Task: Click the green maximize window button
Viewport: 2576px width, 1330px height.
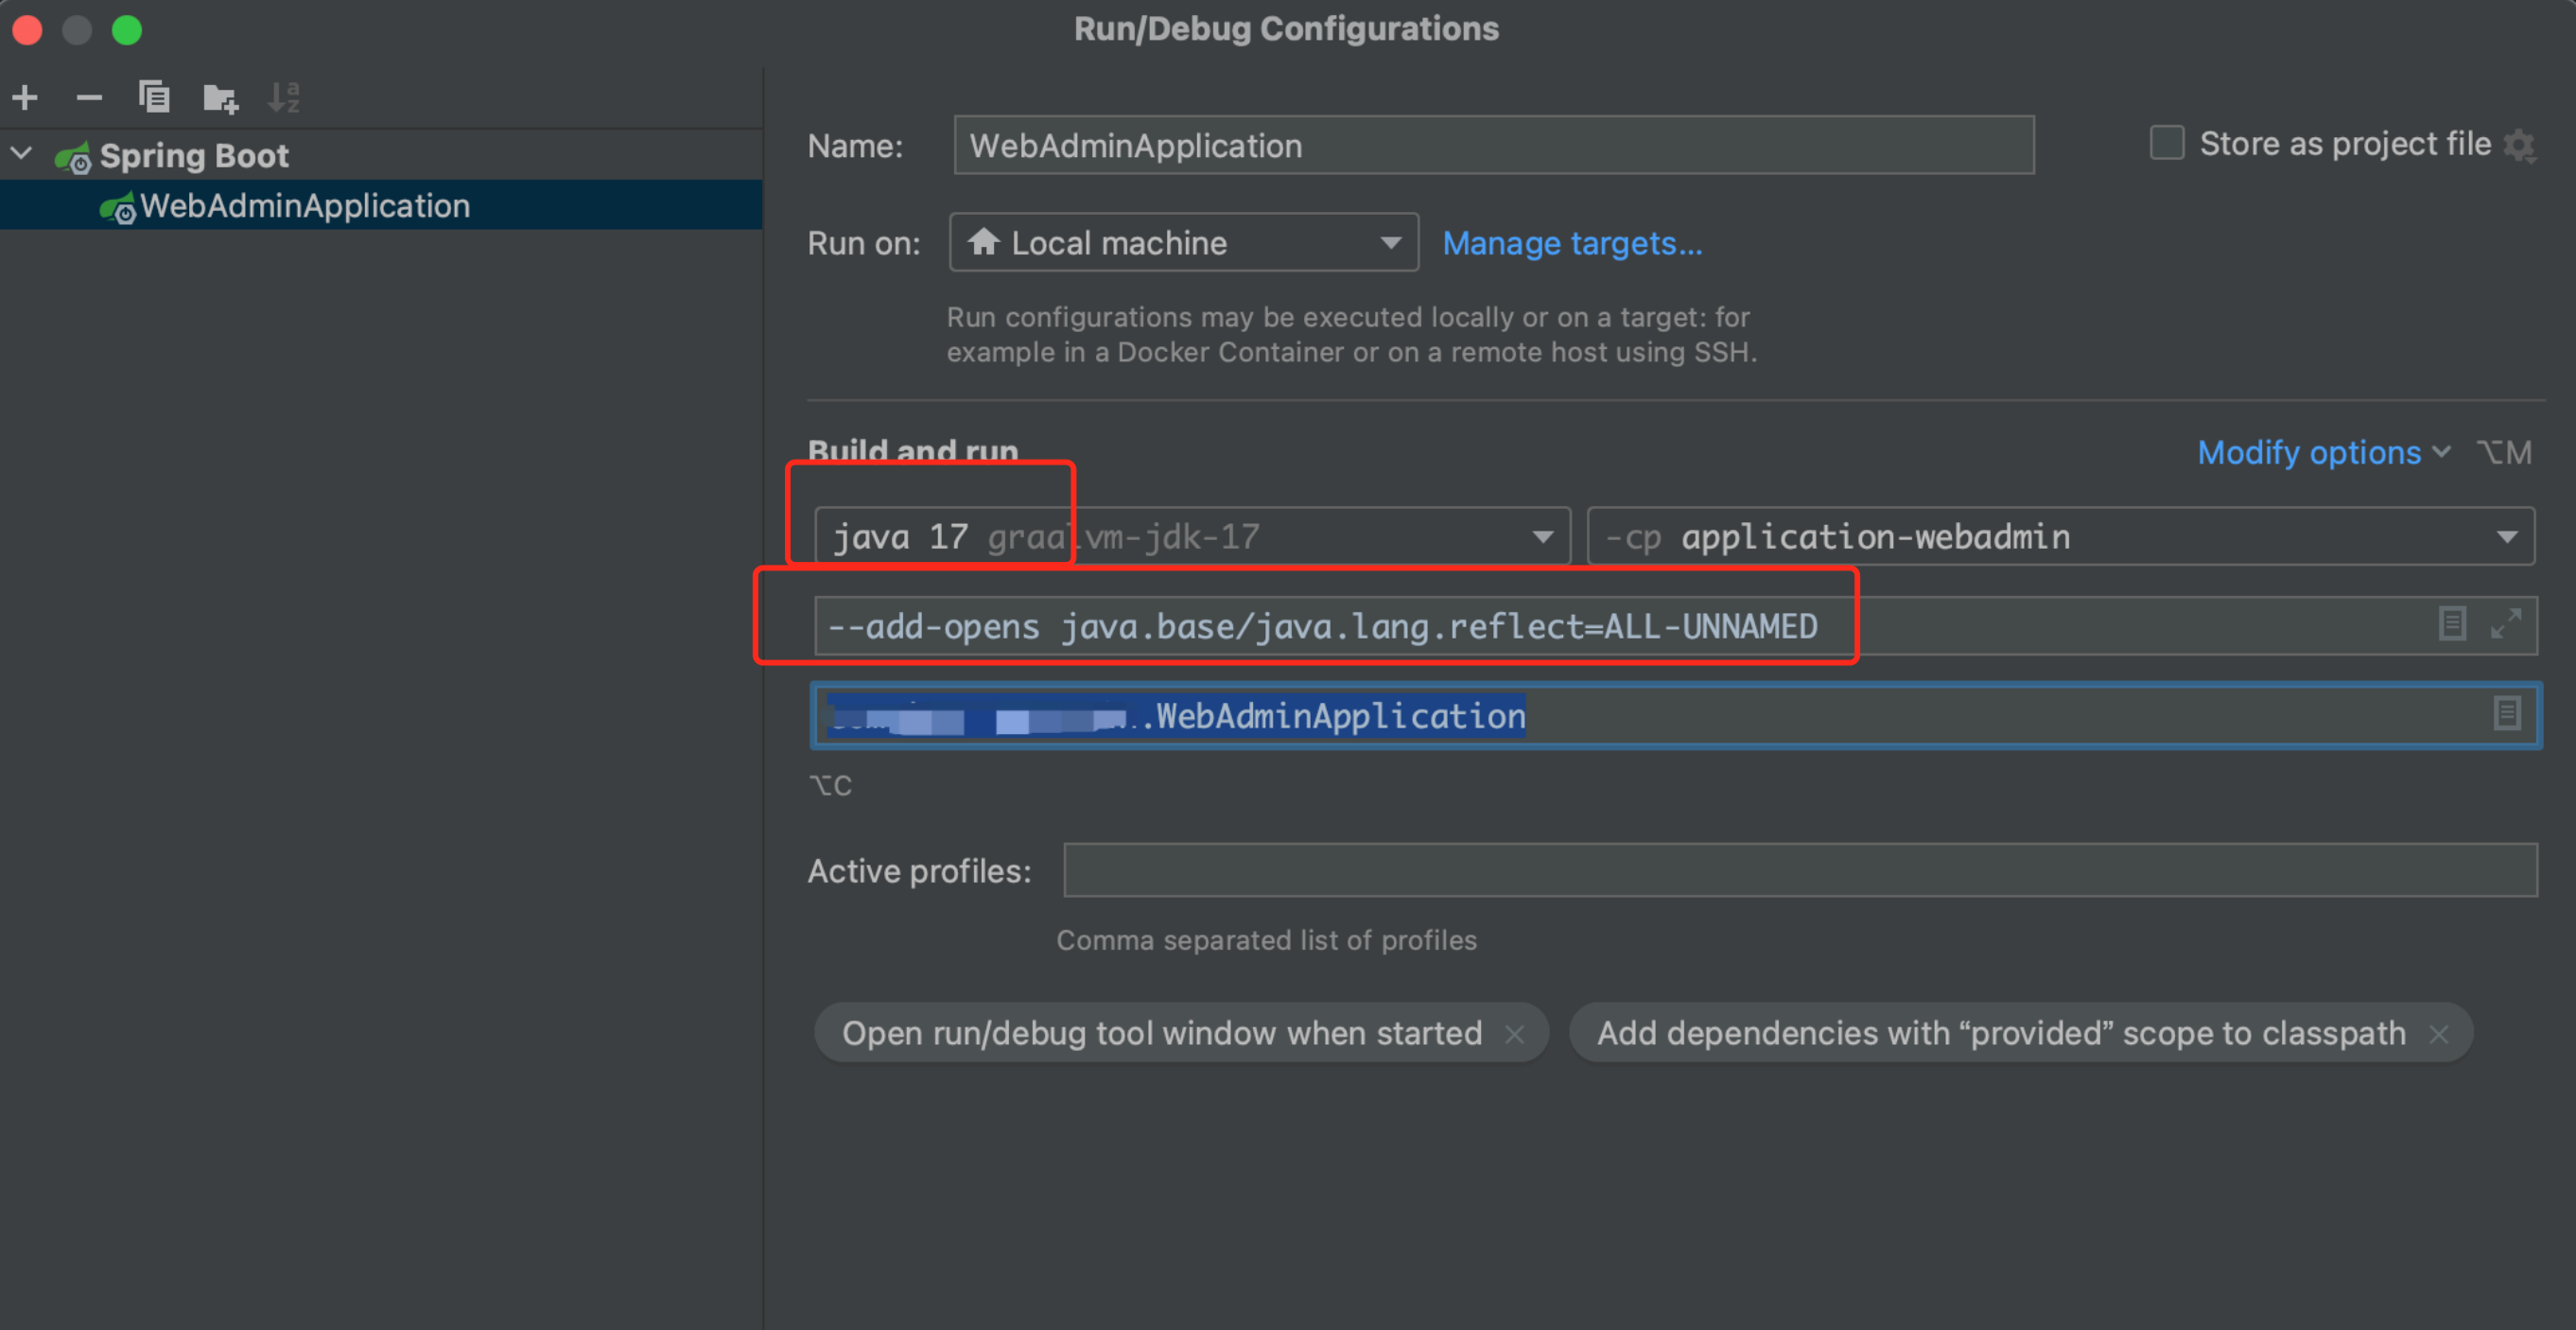Action: [x=127, y=30]
